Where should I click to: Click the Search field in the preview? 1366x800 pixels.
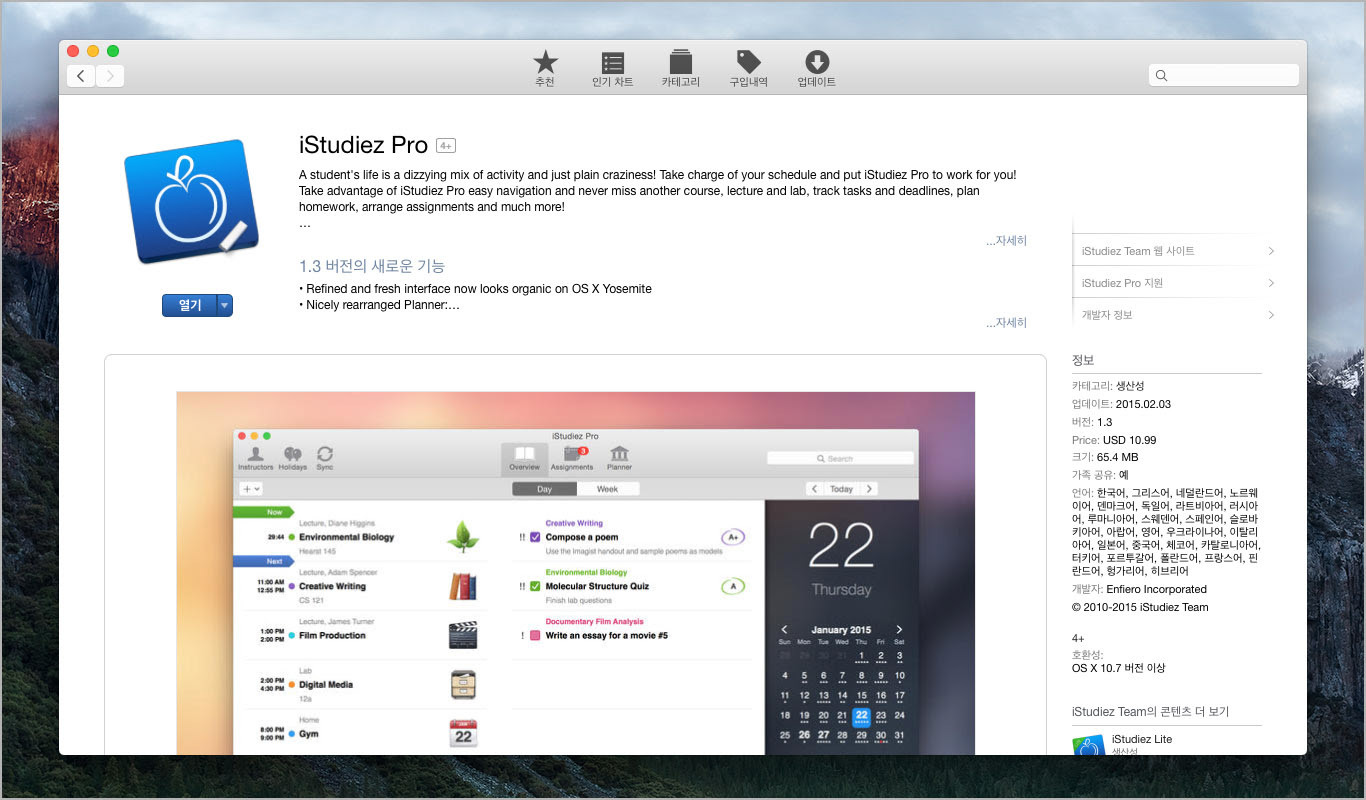coord(840,458)
